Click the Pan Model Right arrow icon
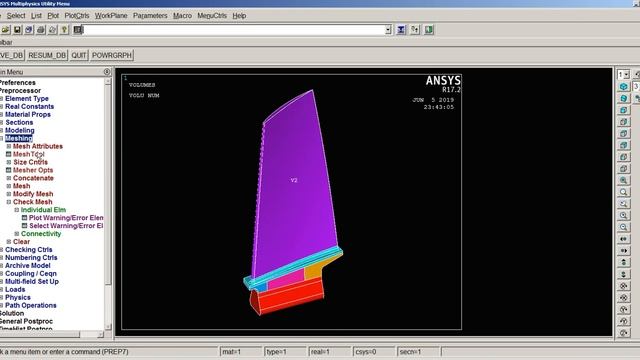 623,251
